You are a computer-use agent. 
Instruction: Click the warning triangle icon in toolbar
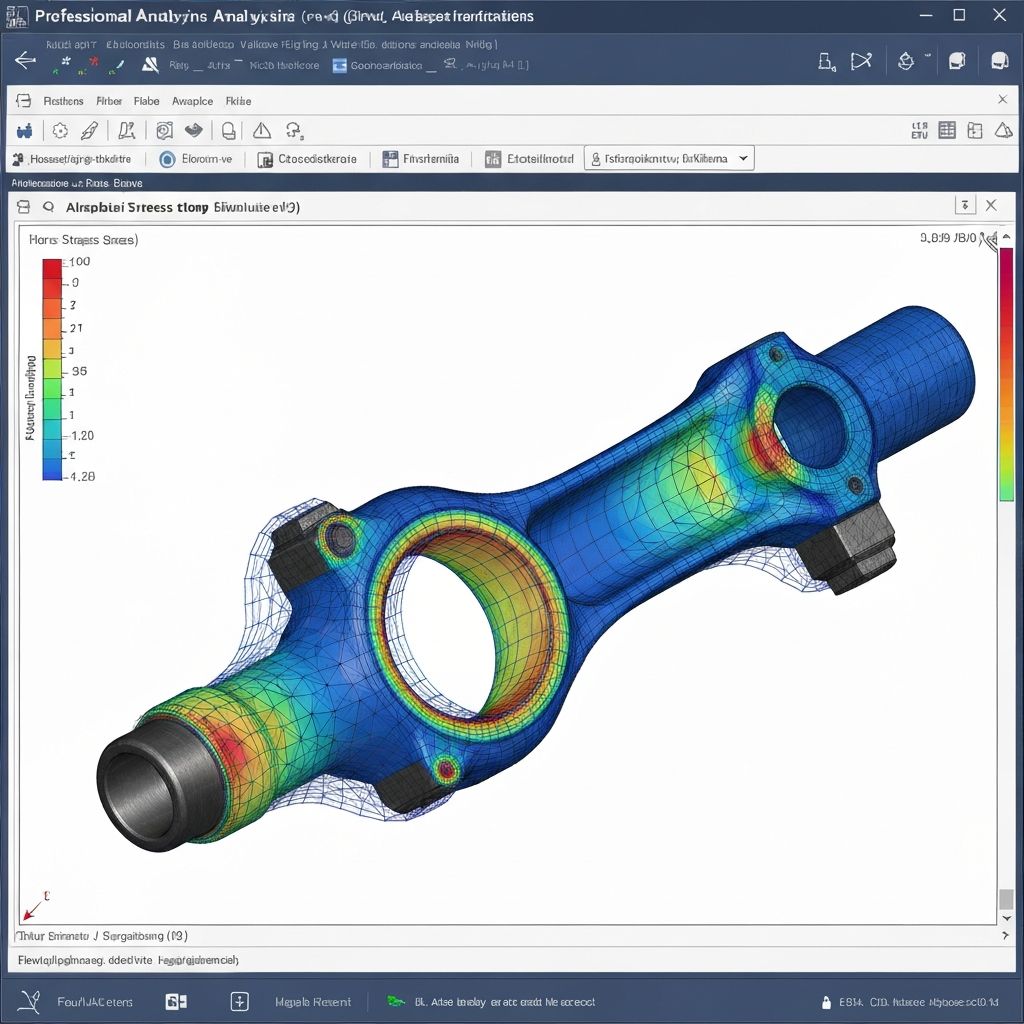click(x=262, y=130)
